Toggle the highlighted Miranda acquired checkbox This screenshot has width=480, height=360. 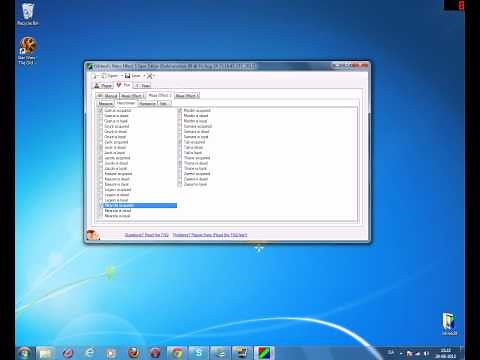pyautogui.click(x=100, y=205)
